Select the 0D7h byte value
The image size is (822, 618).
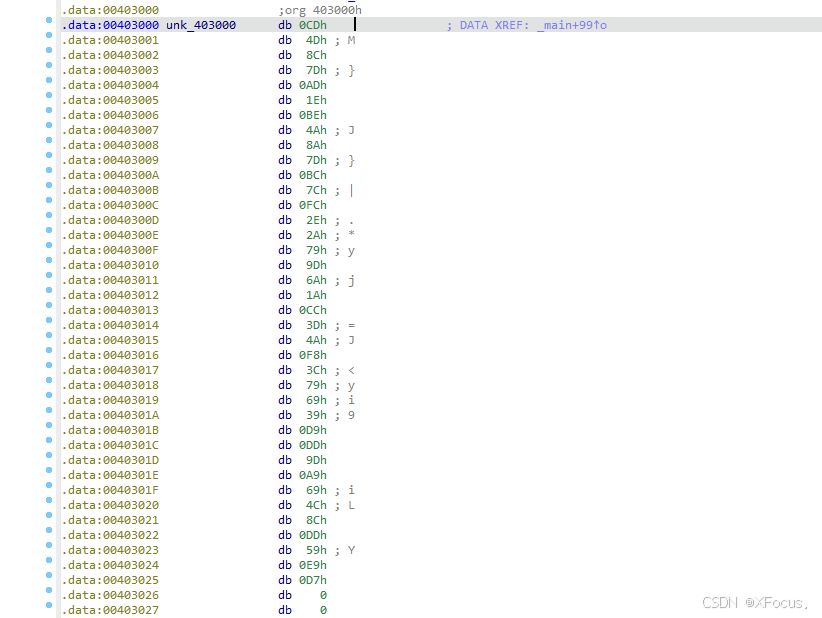coord(313,580)
